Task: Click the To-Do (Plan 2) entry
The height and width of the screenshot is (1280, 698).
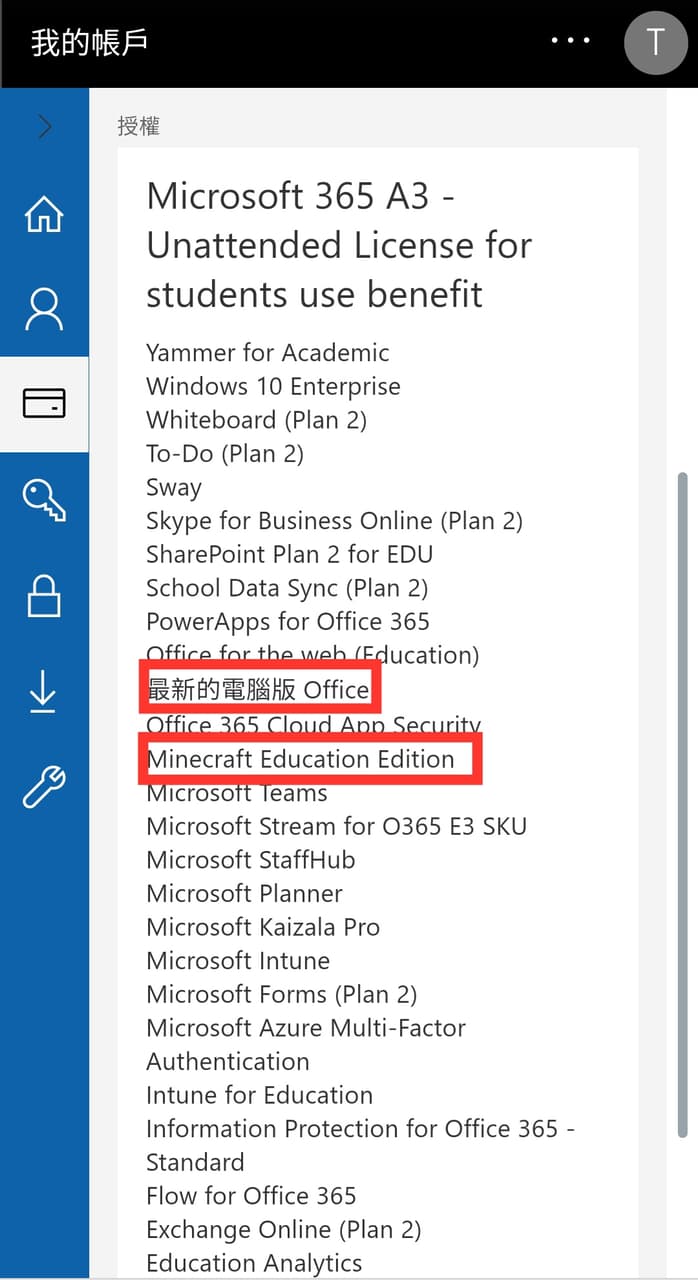Action: [225, 454]
